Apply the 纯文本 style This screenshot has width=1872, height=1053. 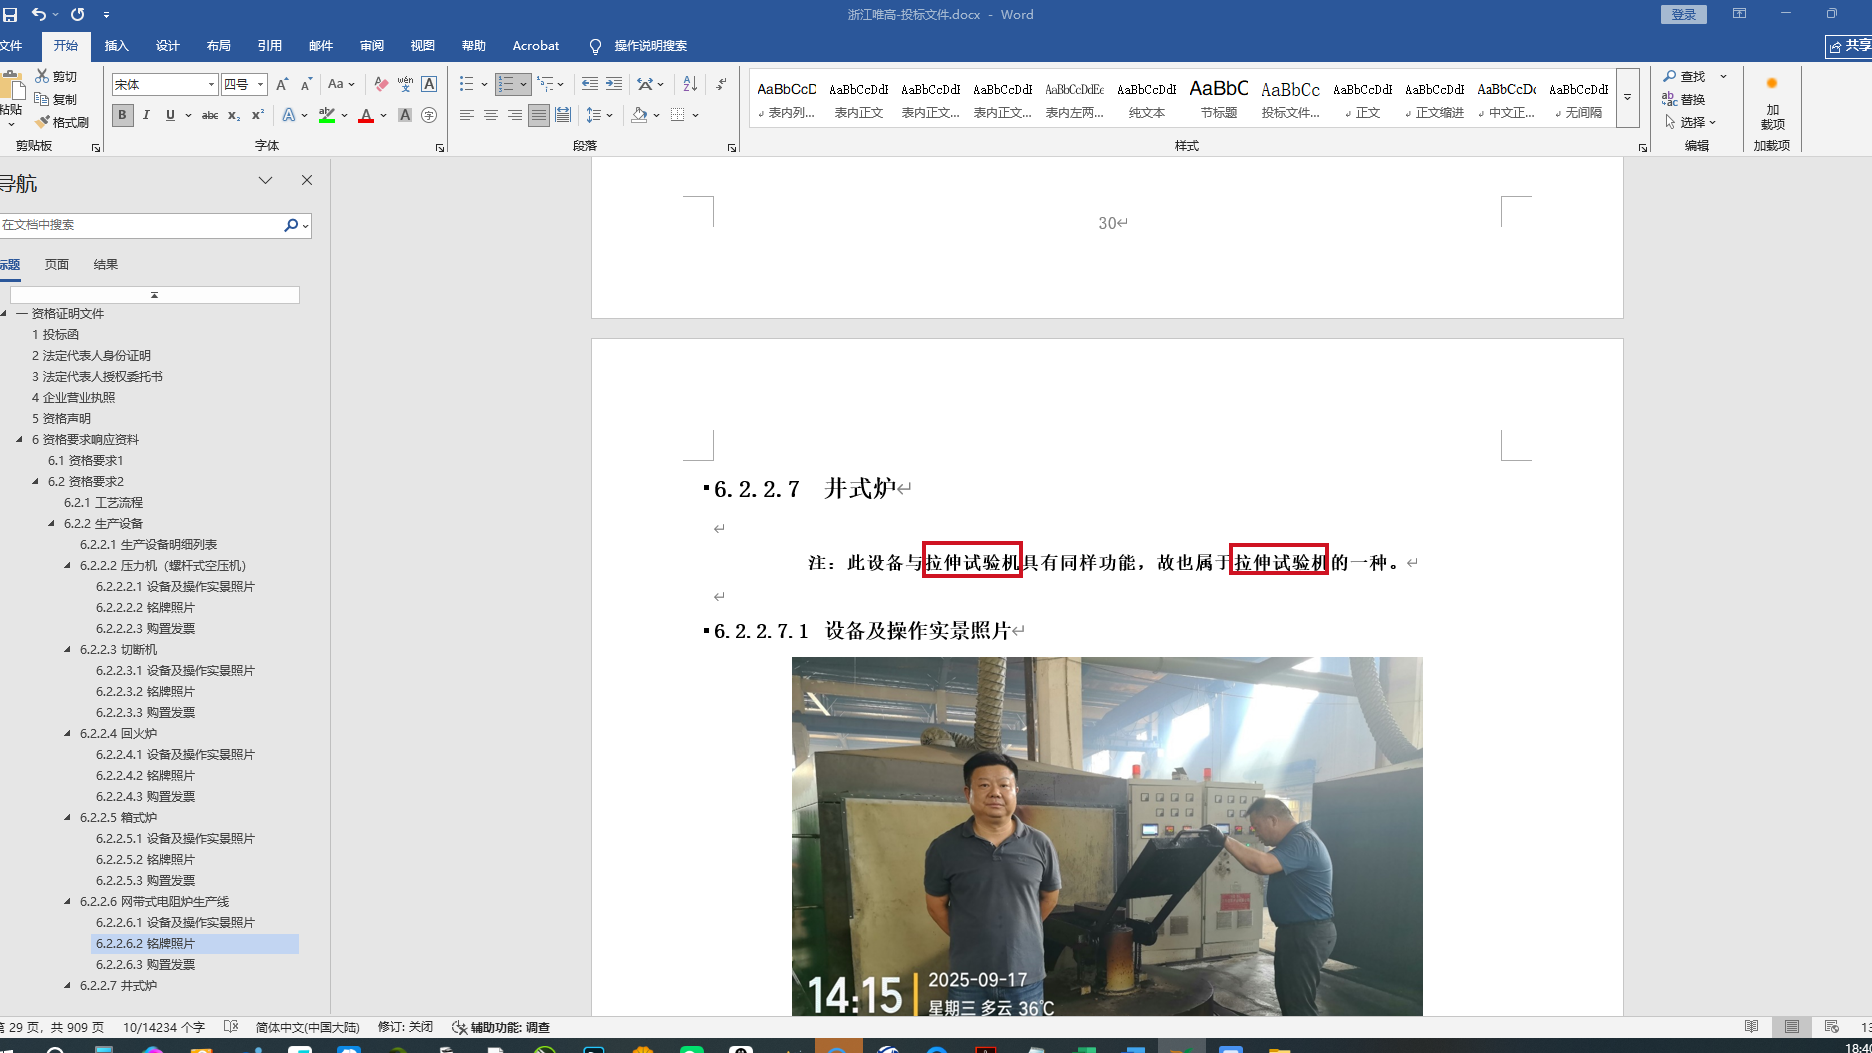tap(1147, 98)
